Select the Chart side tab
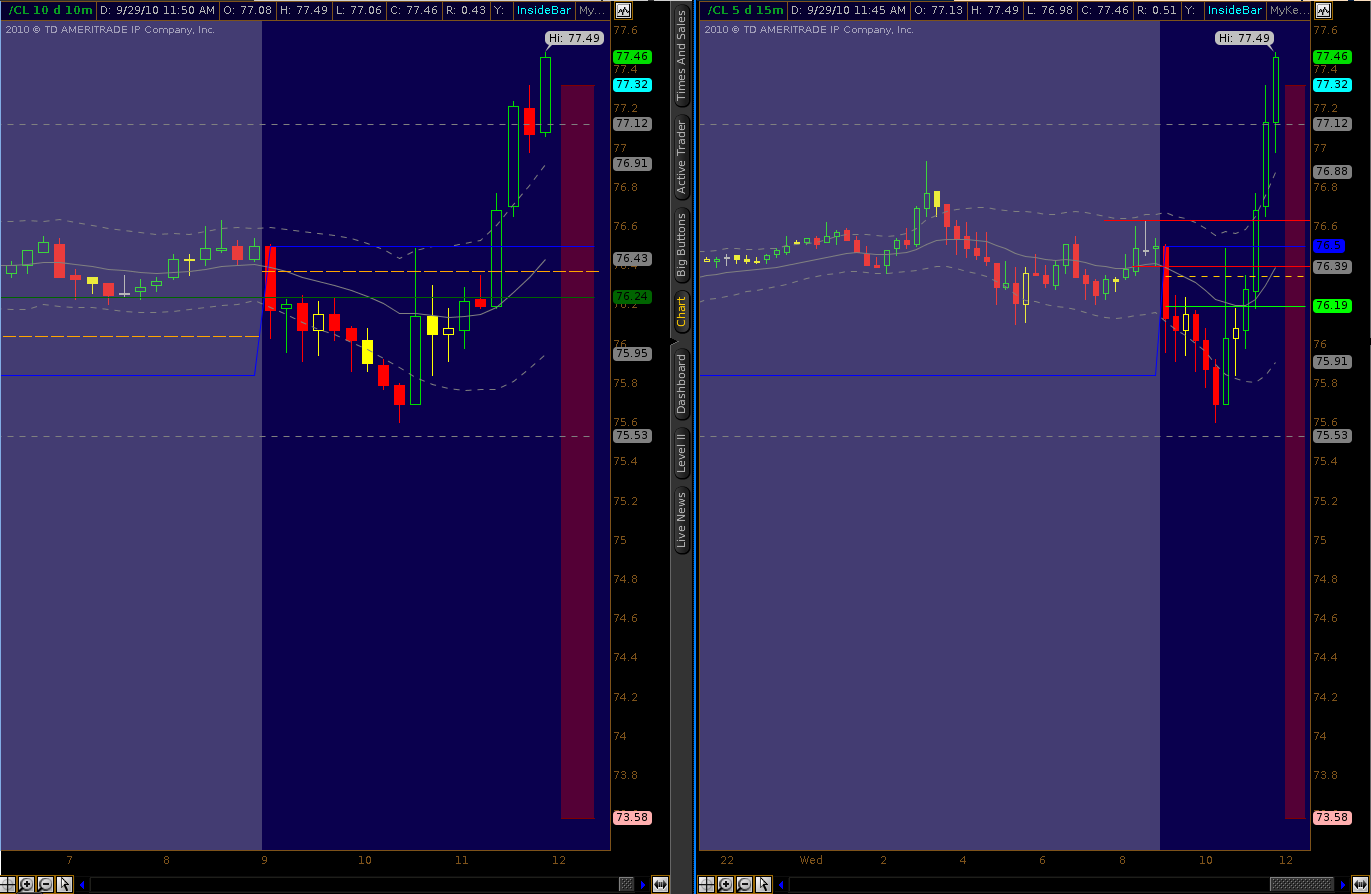The width and height of the screenshot is (1371, 894). point(682,312)
